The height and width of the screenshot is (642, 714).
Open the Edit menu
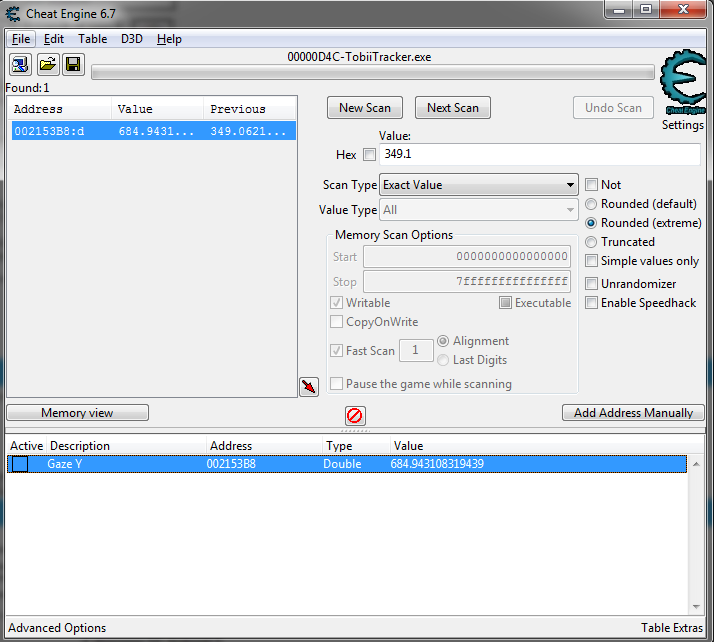pos(54,39)
